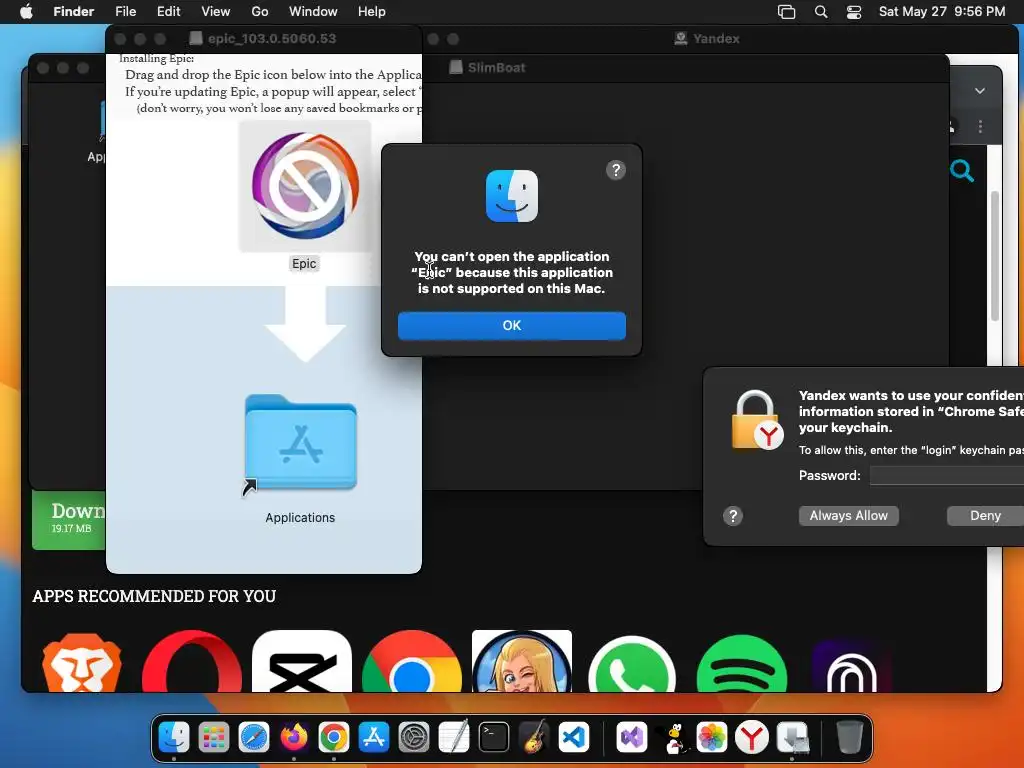This screenshot has height=768, width=1024.
Task: Open the Window menu
Action: pyautogui.click(x=313, y=12)
